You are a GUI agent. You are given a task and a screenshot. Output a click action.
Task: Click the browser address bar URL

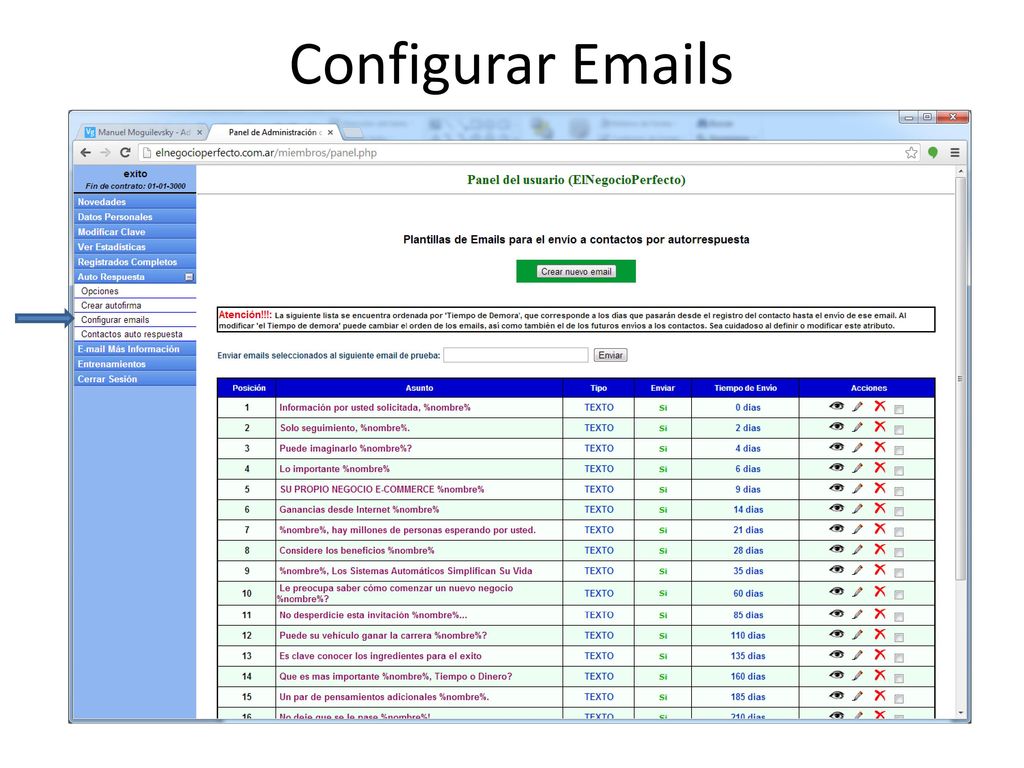click(x=266, y=153)
